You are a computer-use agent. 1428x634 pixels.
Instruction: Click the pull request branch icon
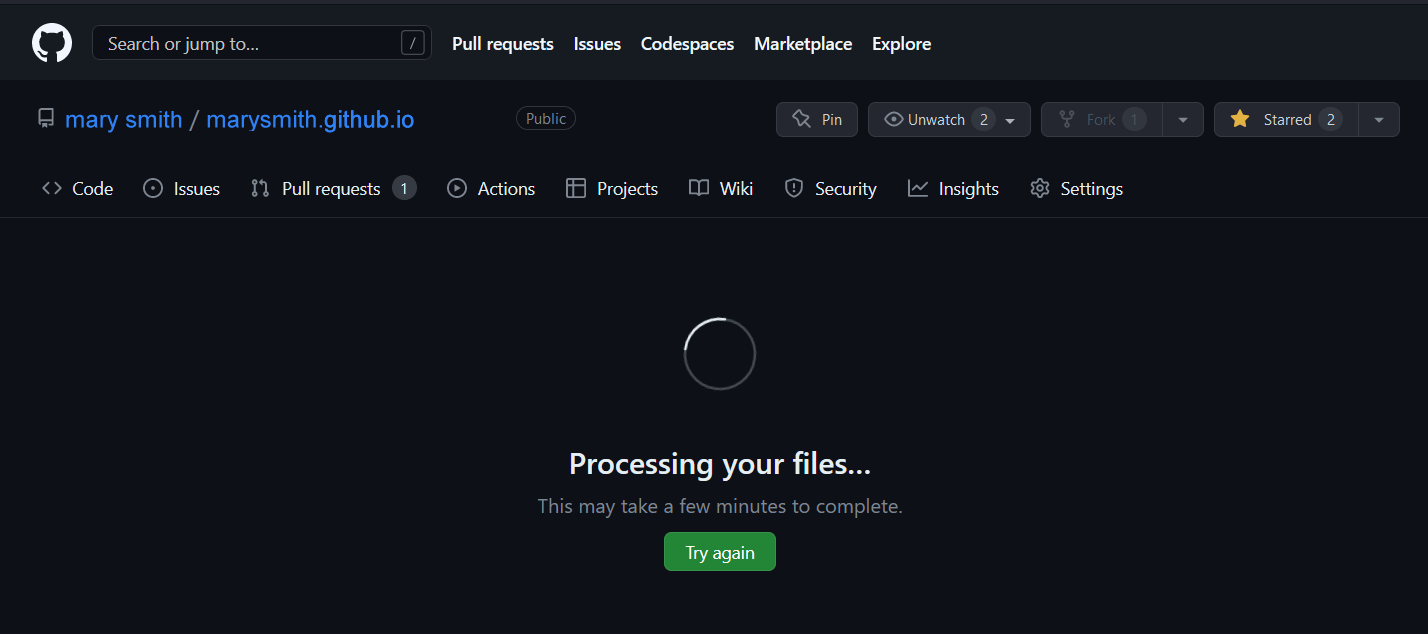click(260, 189)
